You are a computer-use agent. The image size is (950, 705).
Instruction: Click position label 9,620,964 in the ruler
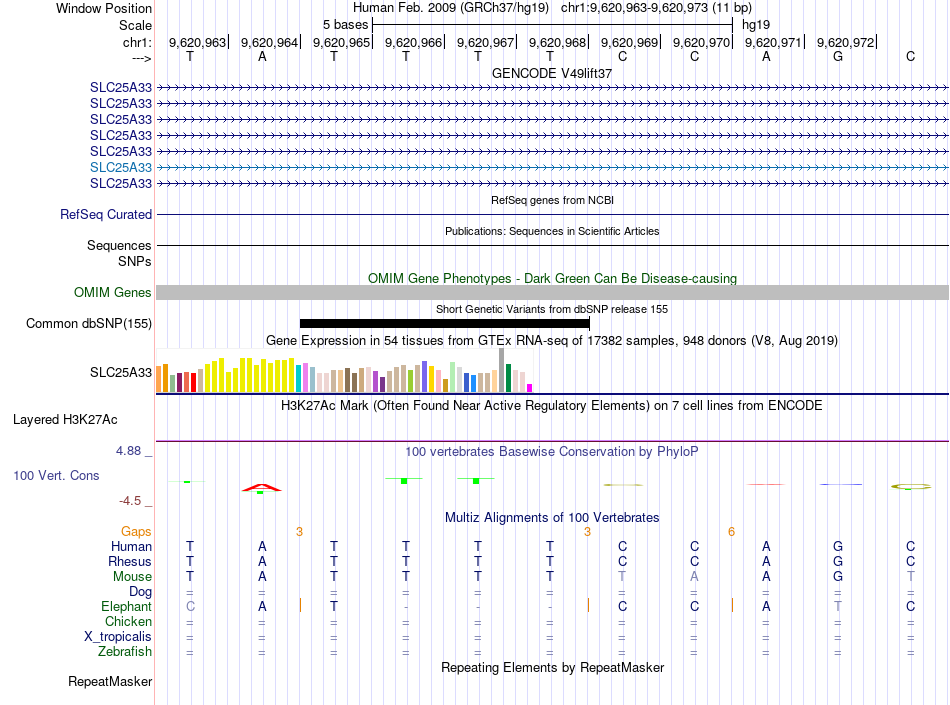coord(270,42)
